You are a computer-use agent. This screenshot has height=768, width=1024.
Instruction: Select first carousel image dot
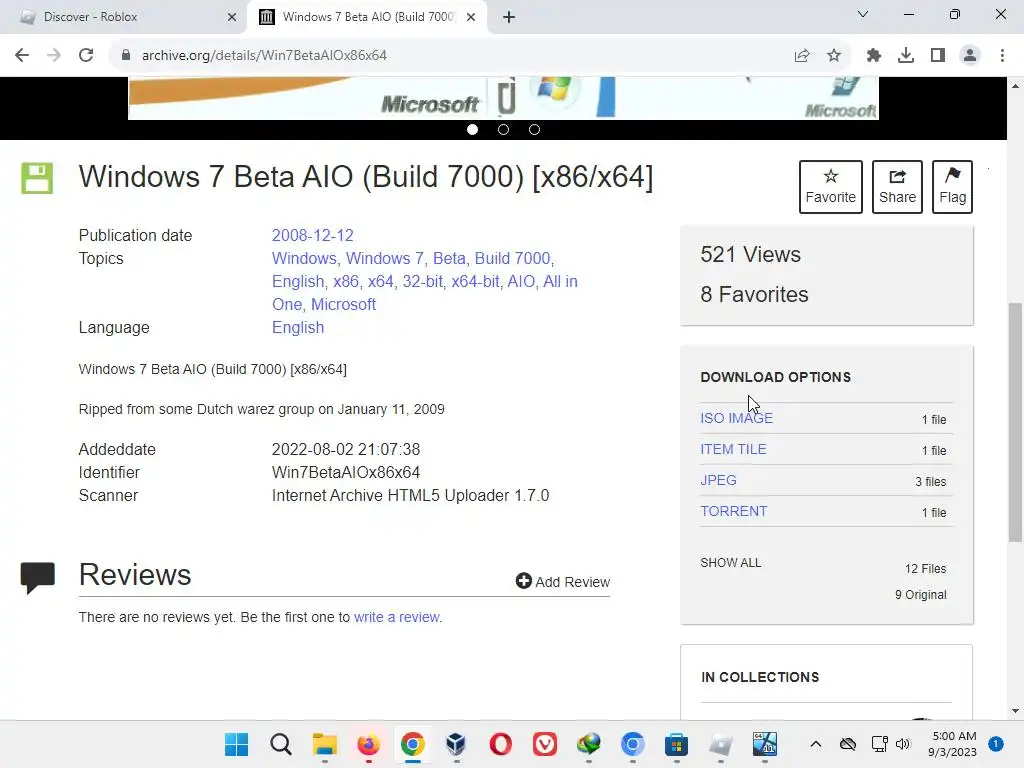tap(472, 129)
